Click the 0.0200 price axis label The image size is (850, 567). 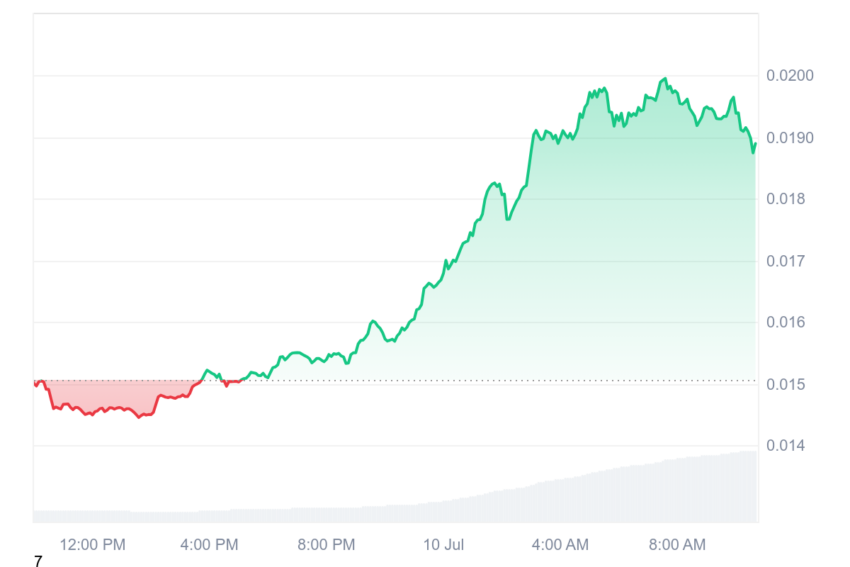789,75
